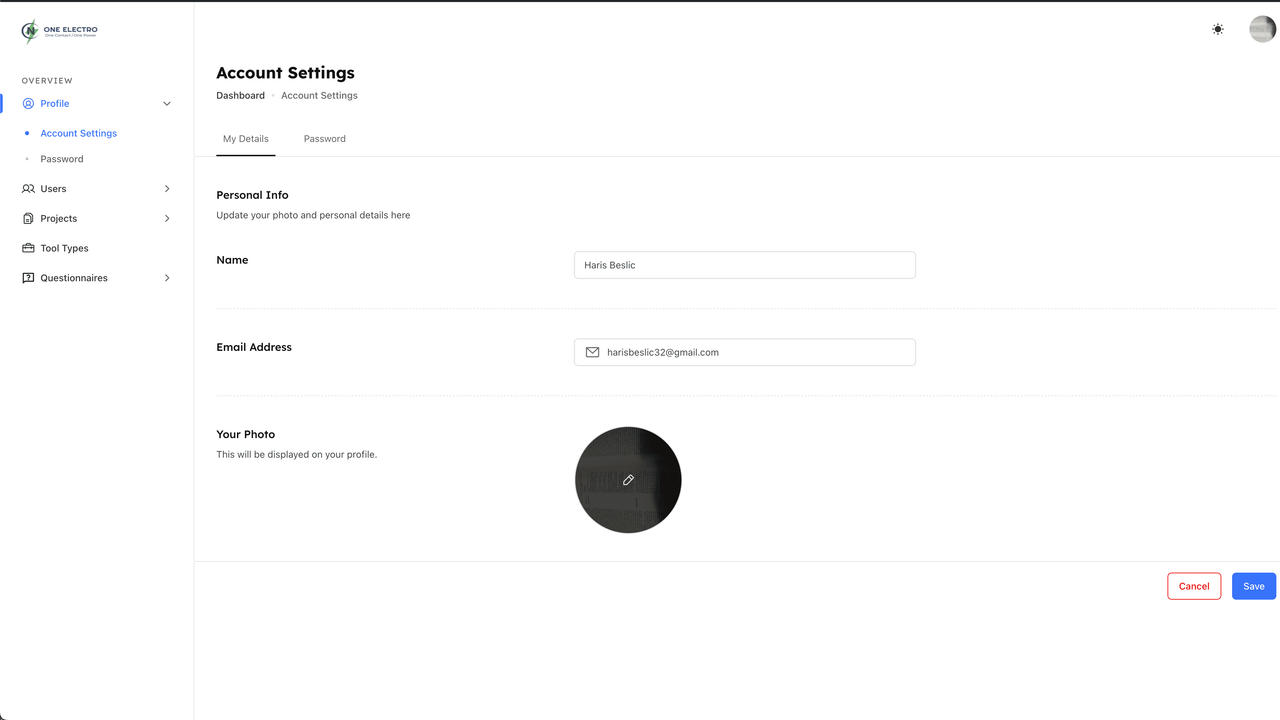
Task: Open the user avatar menu
Action: click(x=1262, y=29)
